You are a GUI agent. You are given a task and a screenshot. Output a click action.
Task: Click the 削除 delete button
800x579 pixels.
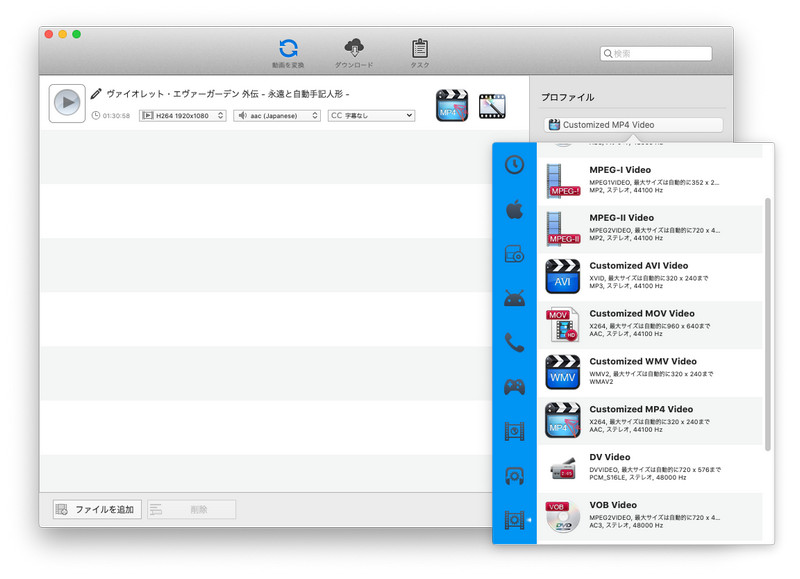click(191, 510)
